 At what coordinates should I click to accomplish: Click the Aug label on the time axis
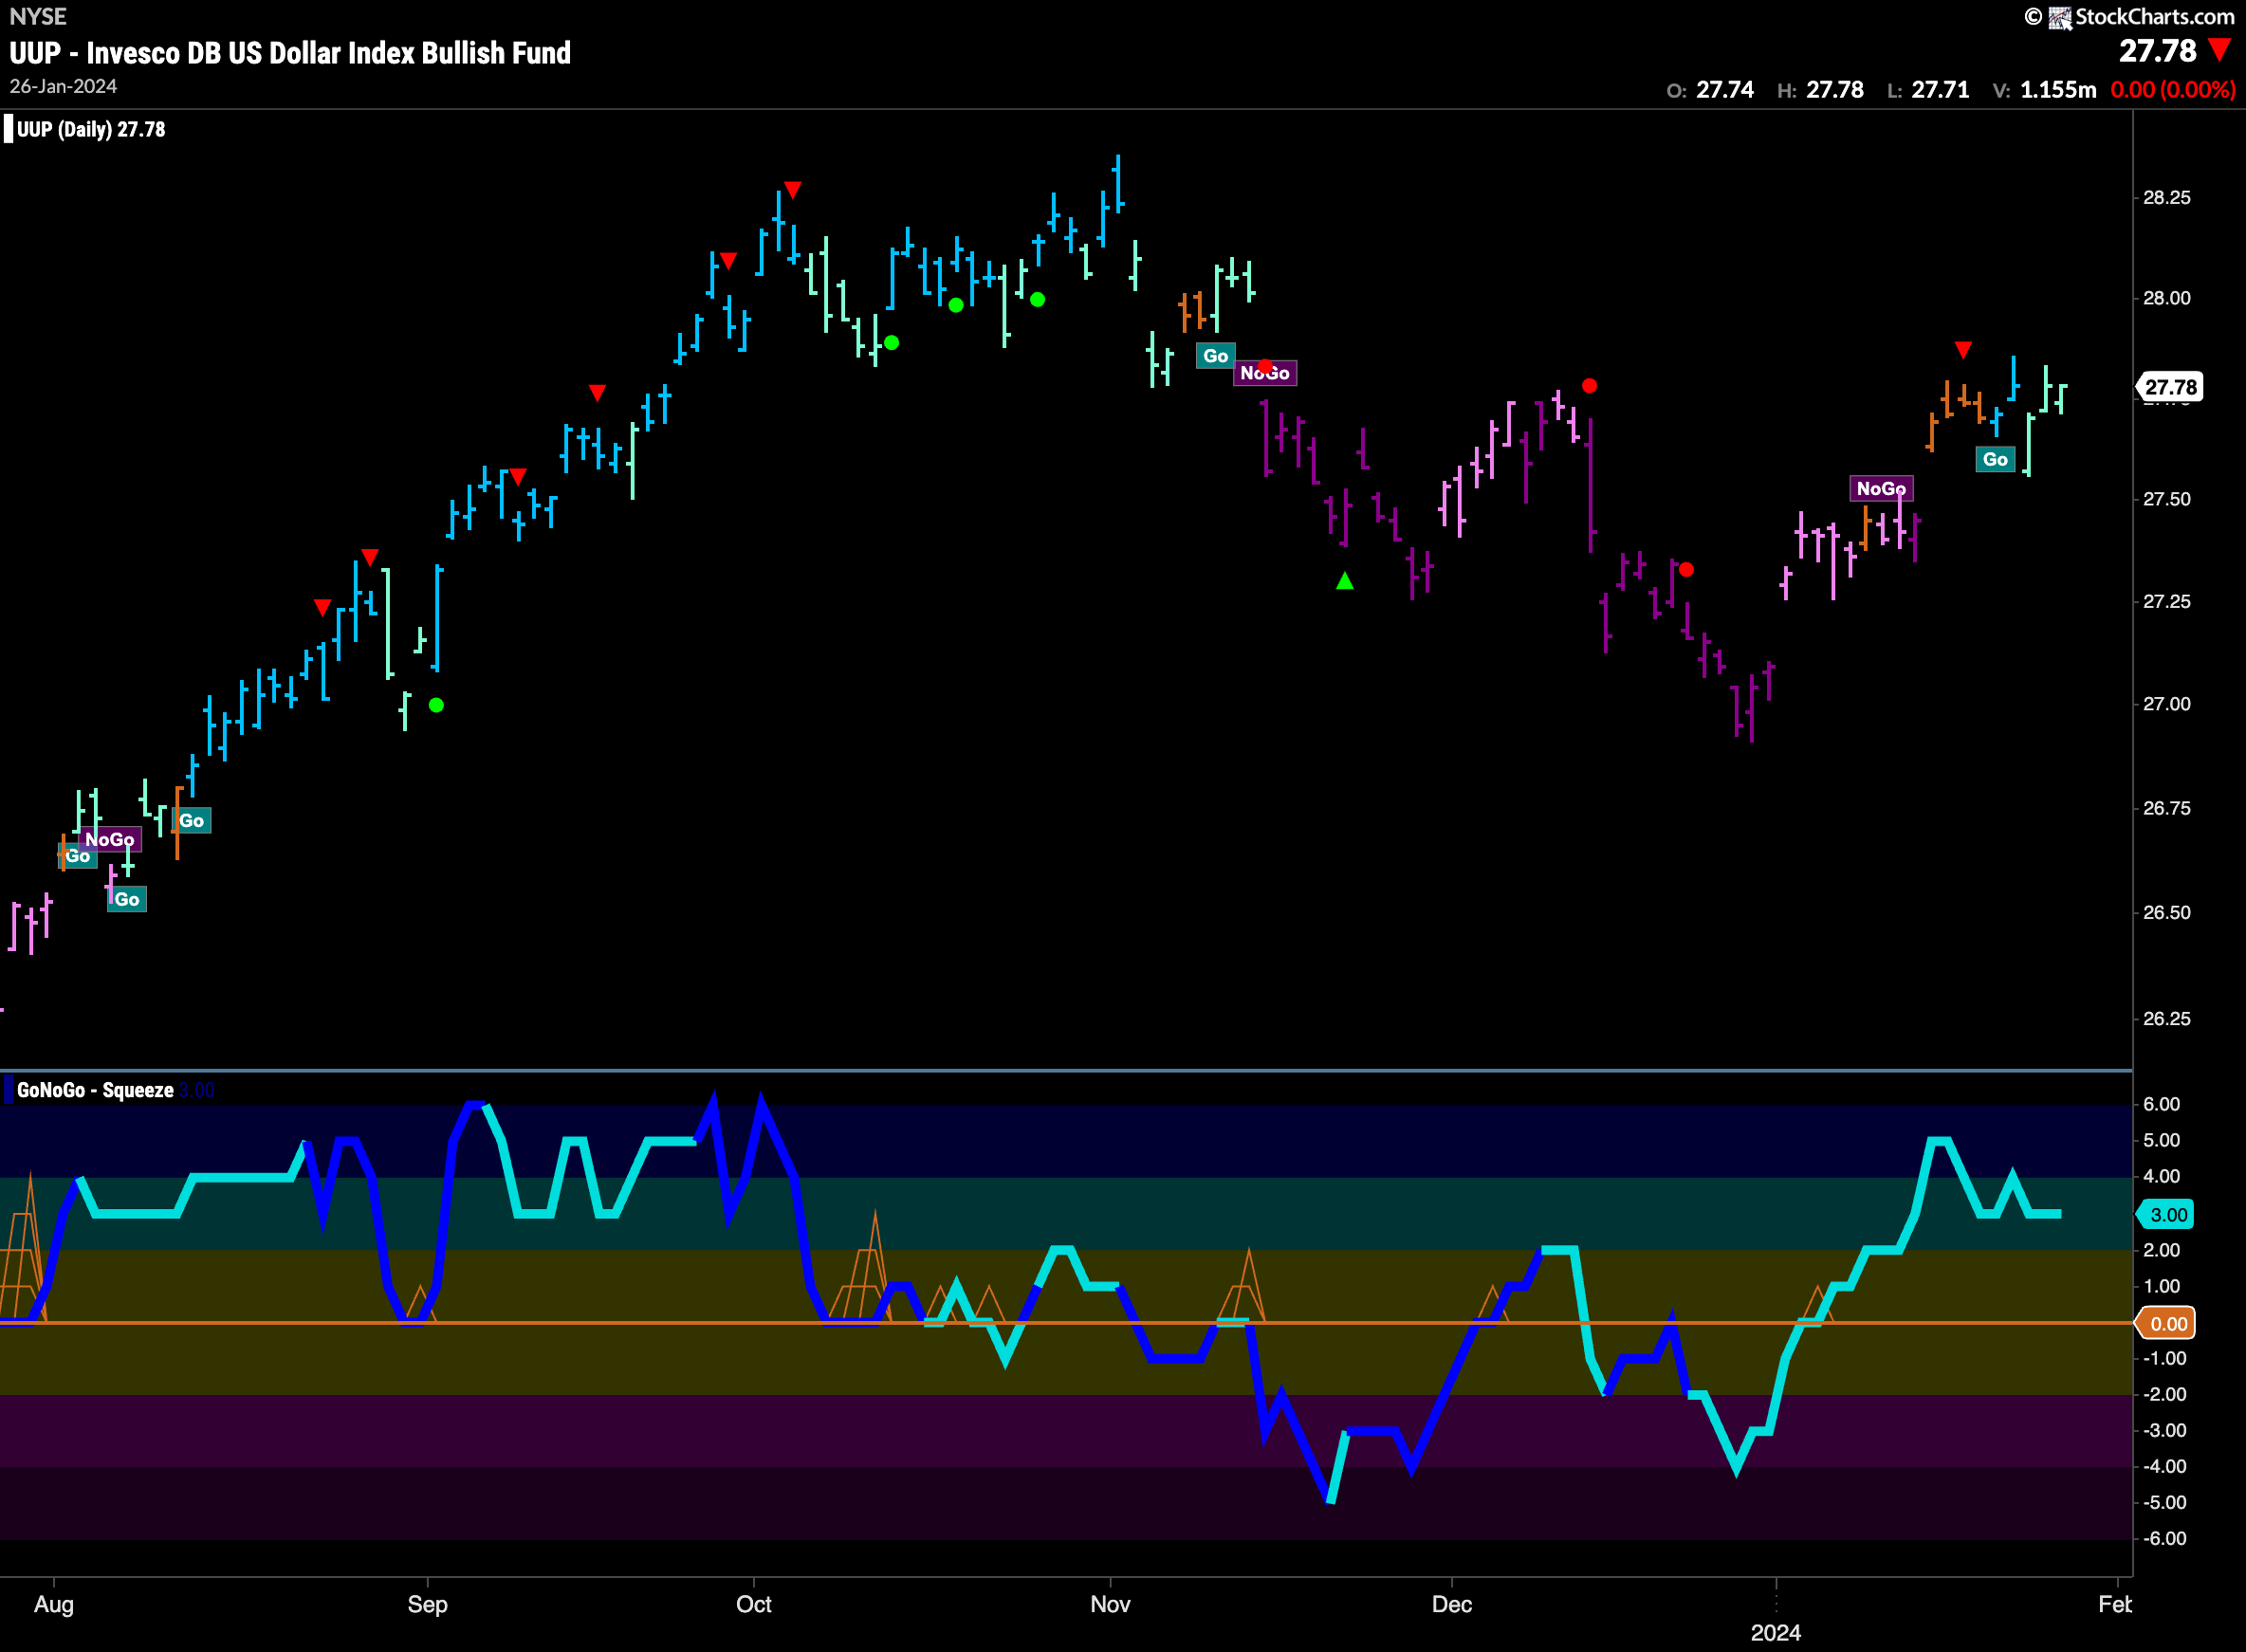pyautogui.click(x=53, y=1604)
